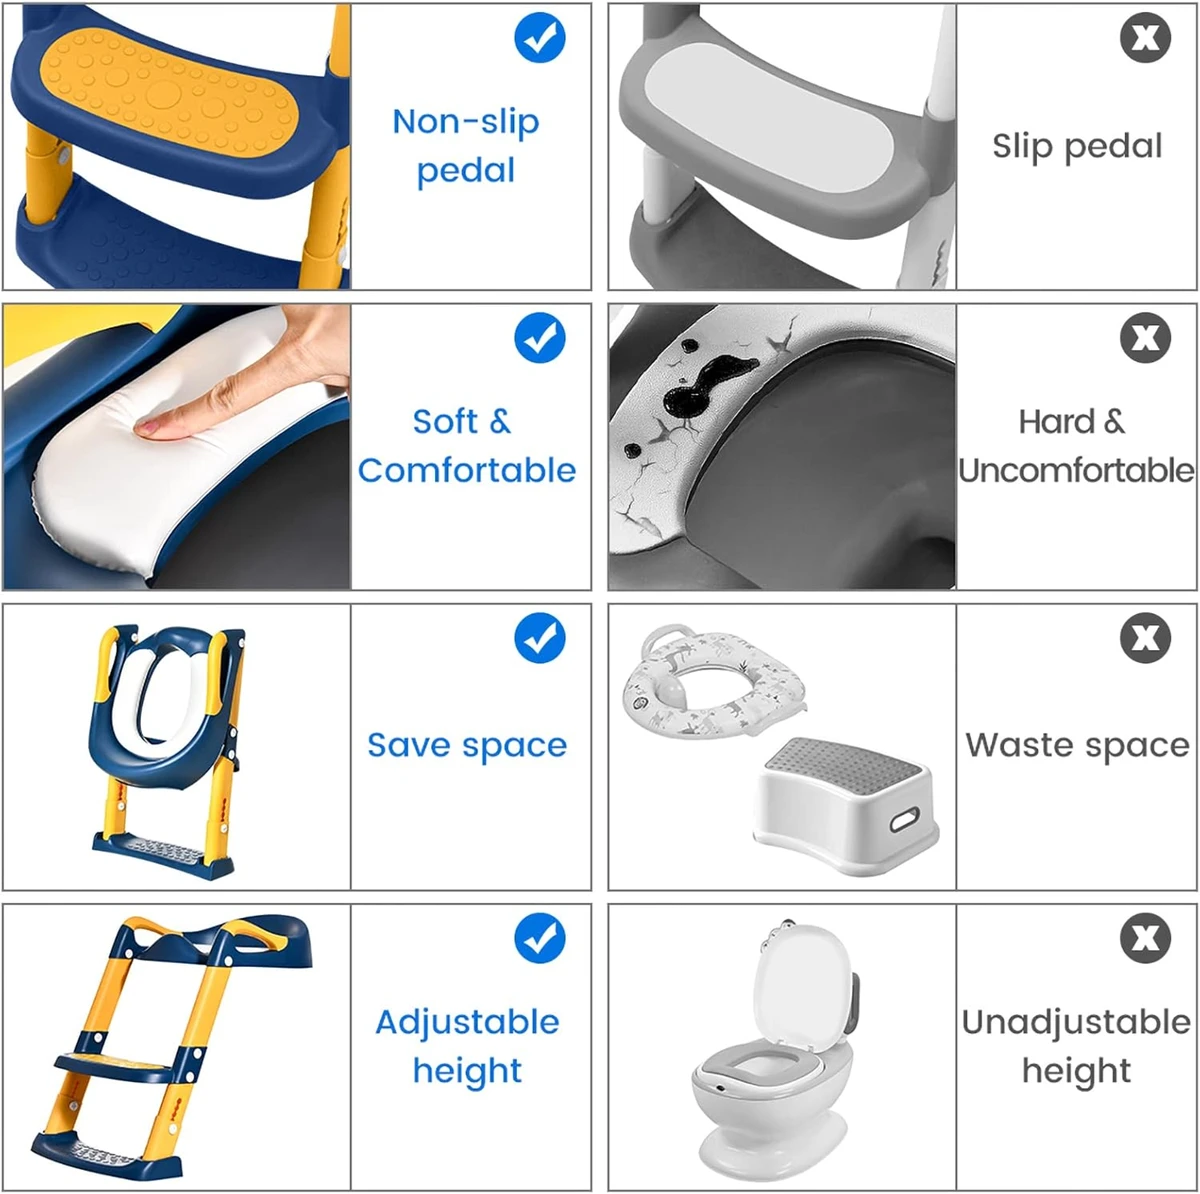Open the orange non-slip pedal photo

click(177, 146)
